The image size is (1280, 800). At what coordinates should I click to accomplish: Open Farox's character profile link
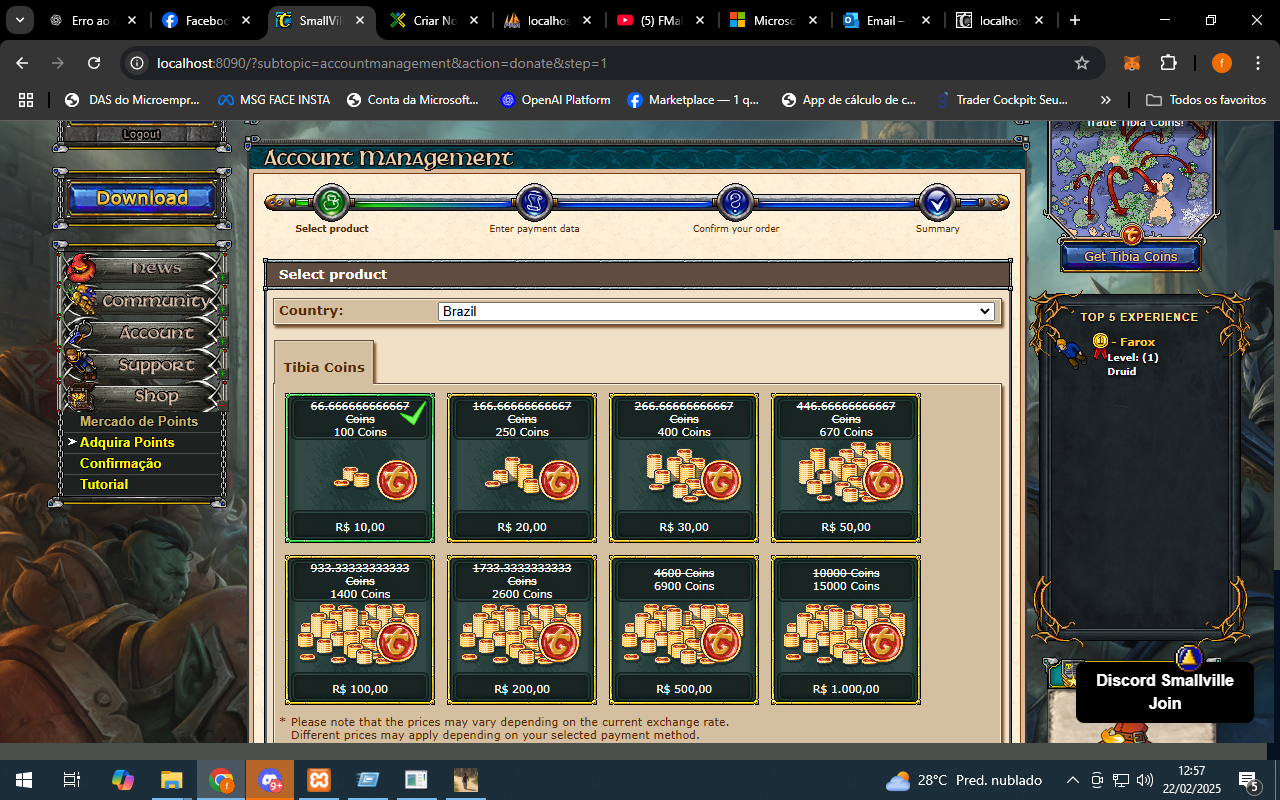tap(1138, 342)
